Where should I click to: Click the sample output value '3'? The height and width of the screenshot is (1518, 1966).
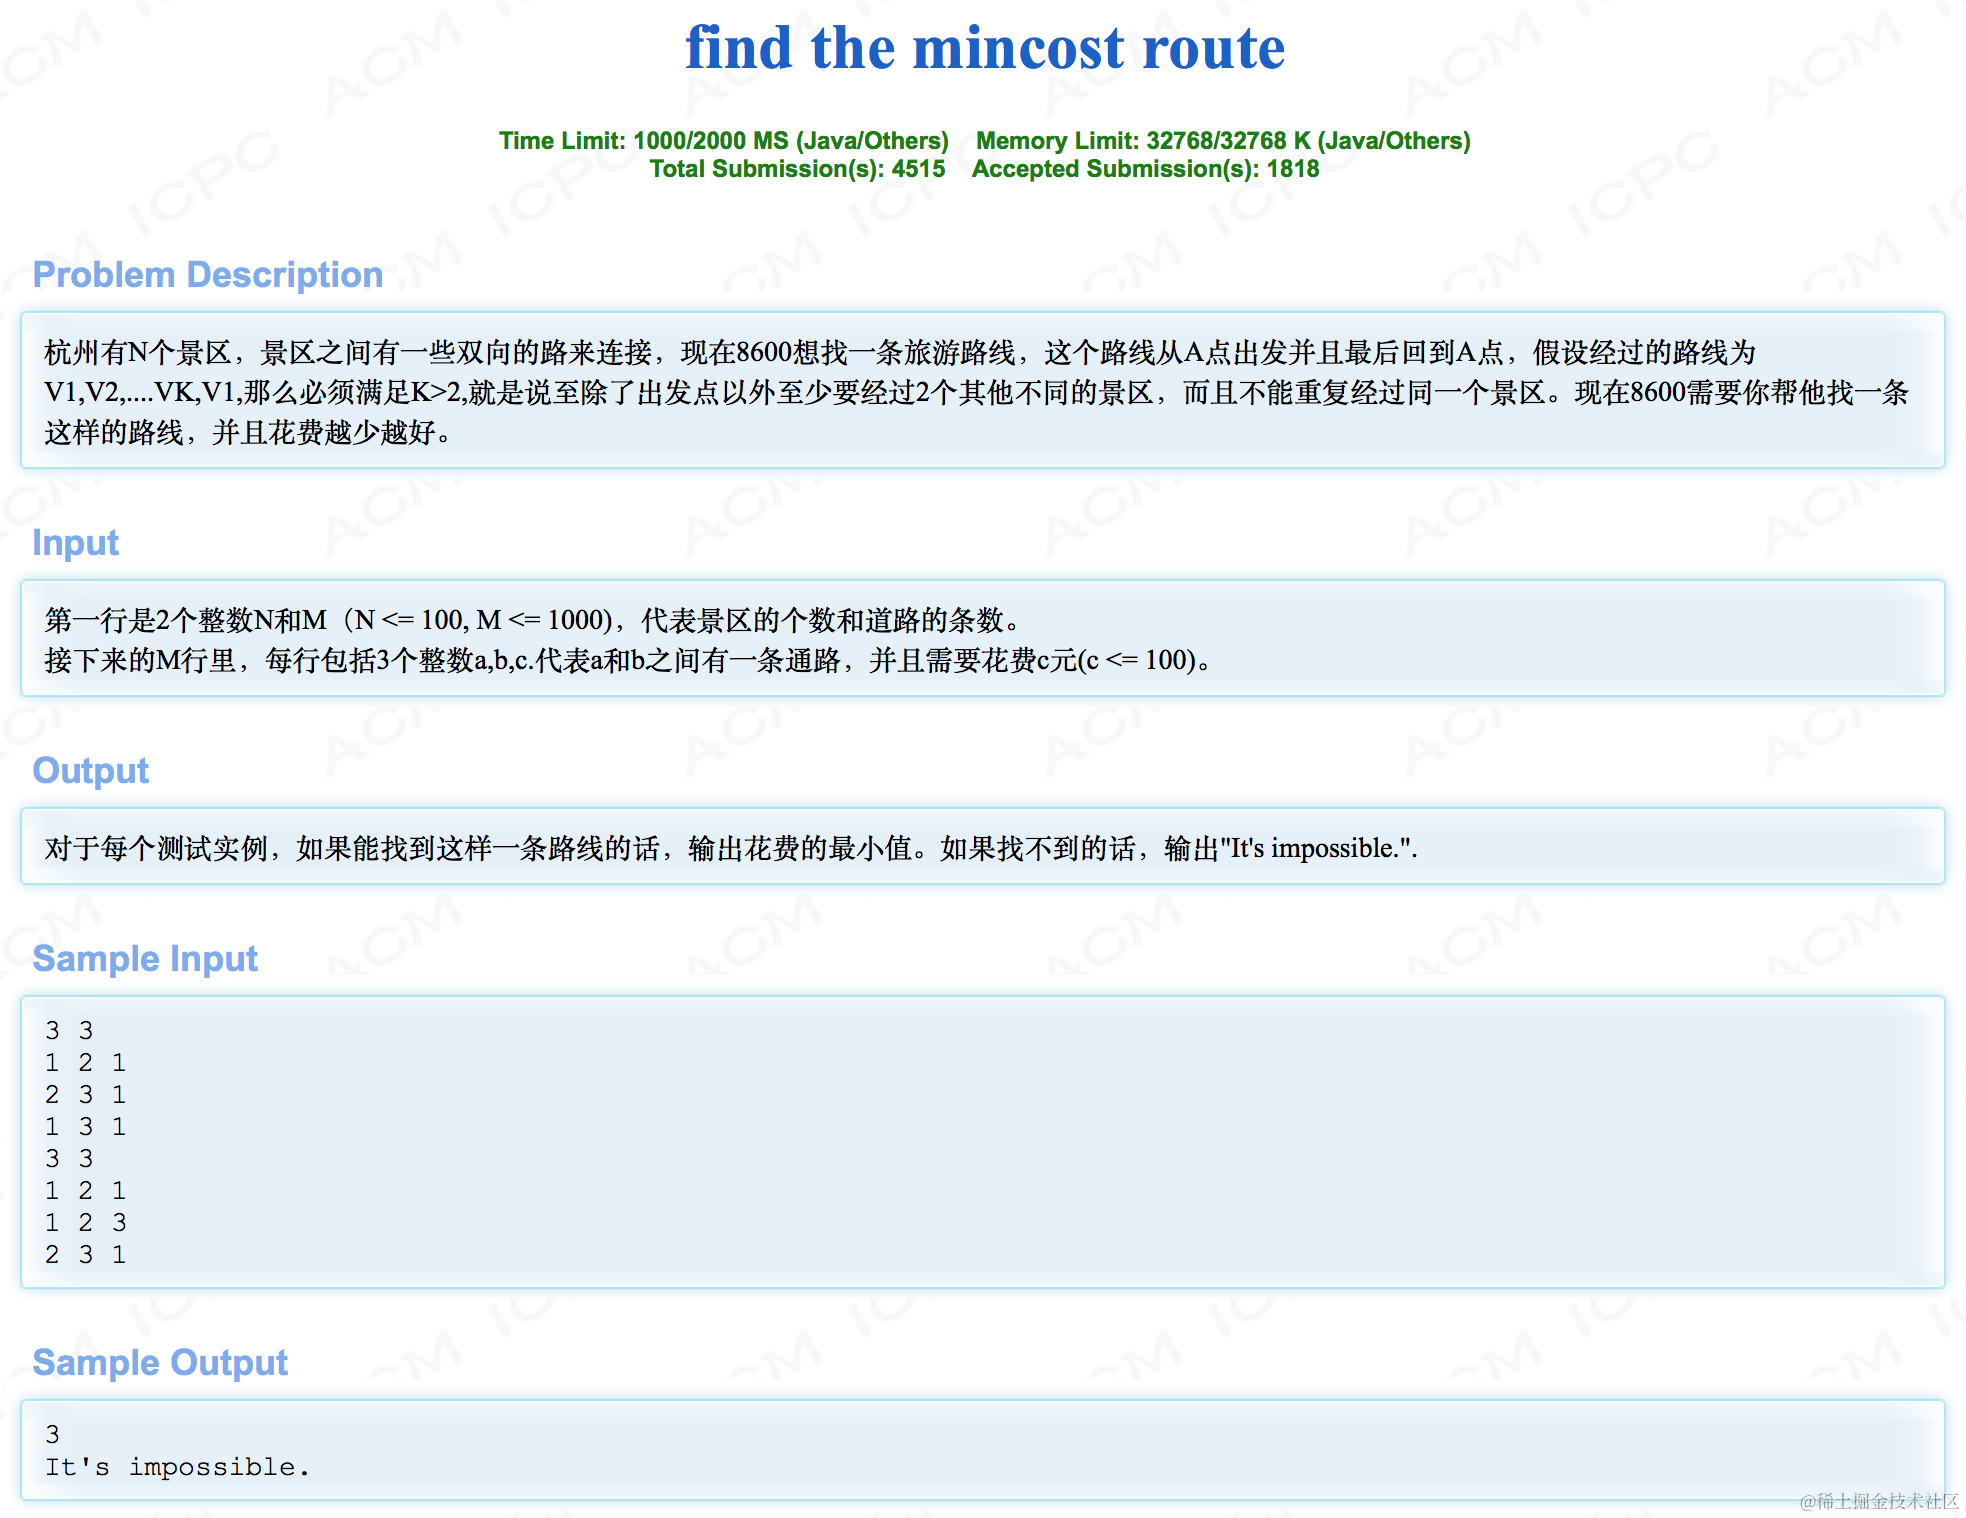[x=53, y=1434]
